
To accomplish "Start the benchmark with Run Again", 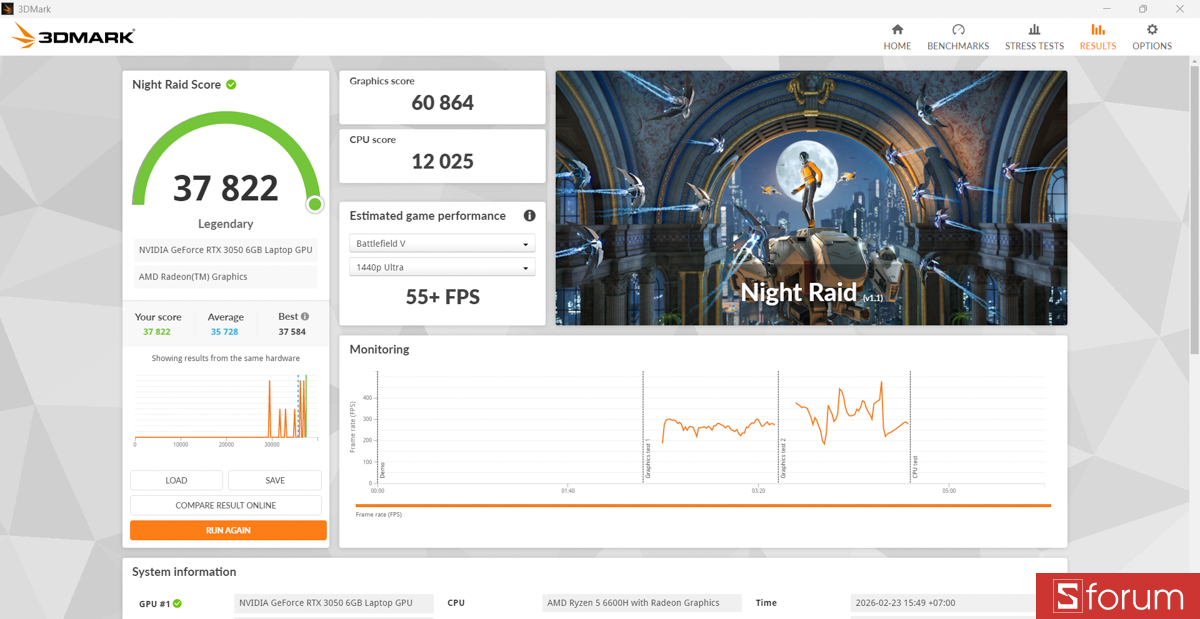I will pyautogui.click(x=228, y=530).
